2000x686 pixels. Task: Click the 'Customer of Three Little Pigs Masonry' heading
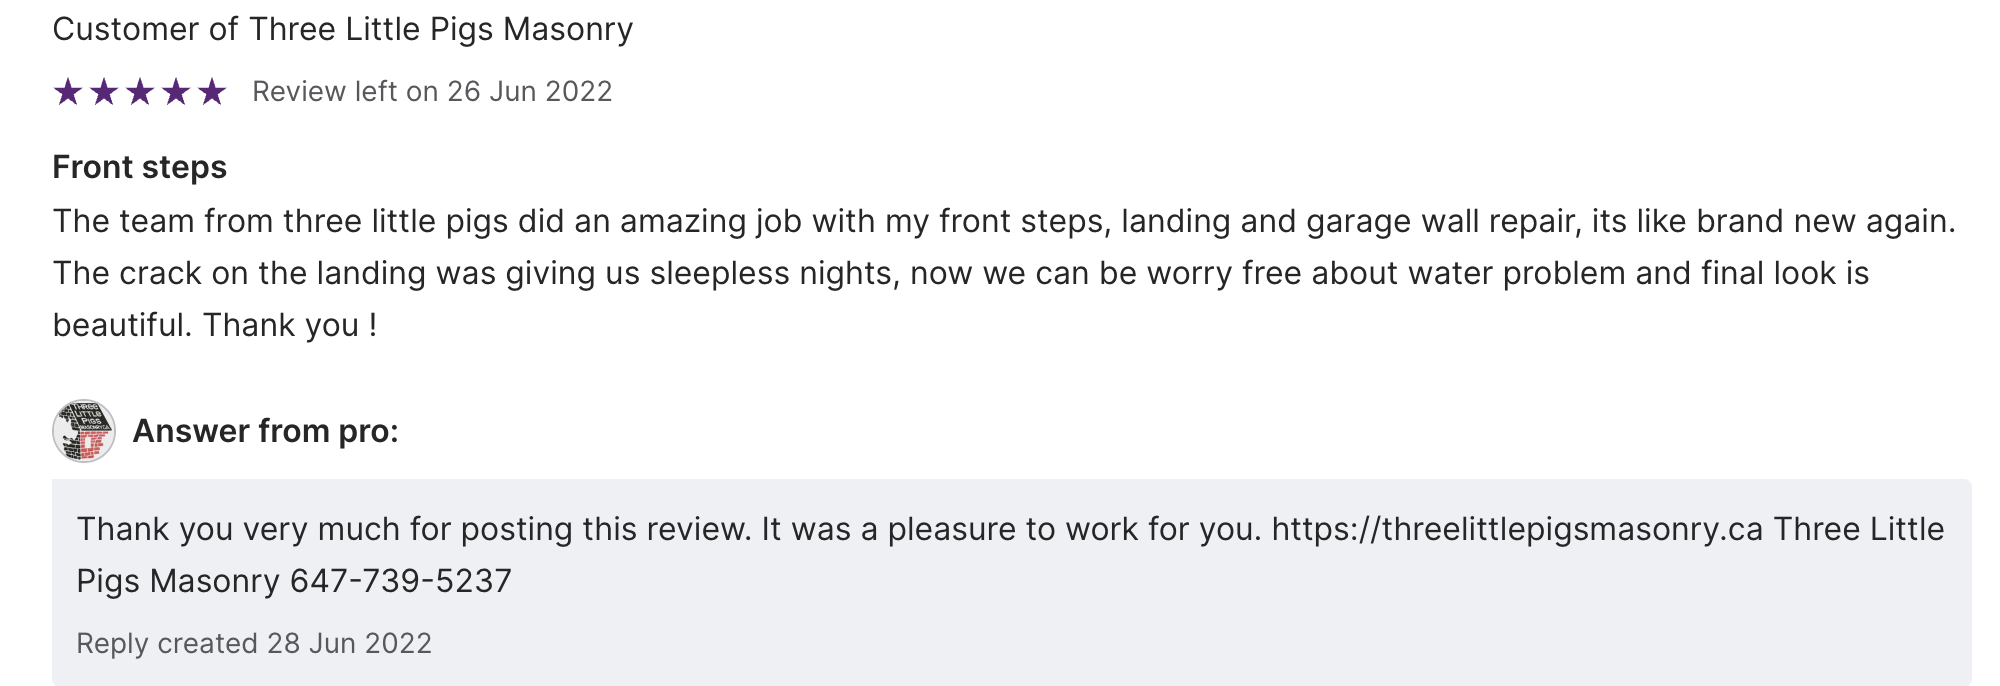(342, 30)
